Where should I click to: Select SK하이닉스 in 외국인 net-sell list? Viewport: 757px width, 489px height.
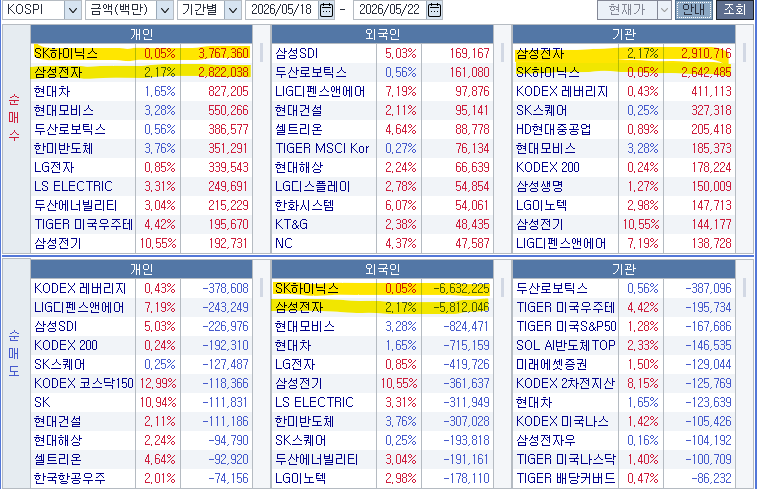click(307, 288)
